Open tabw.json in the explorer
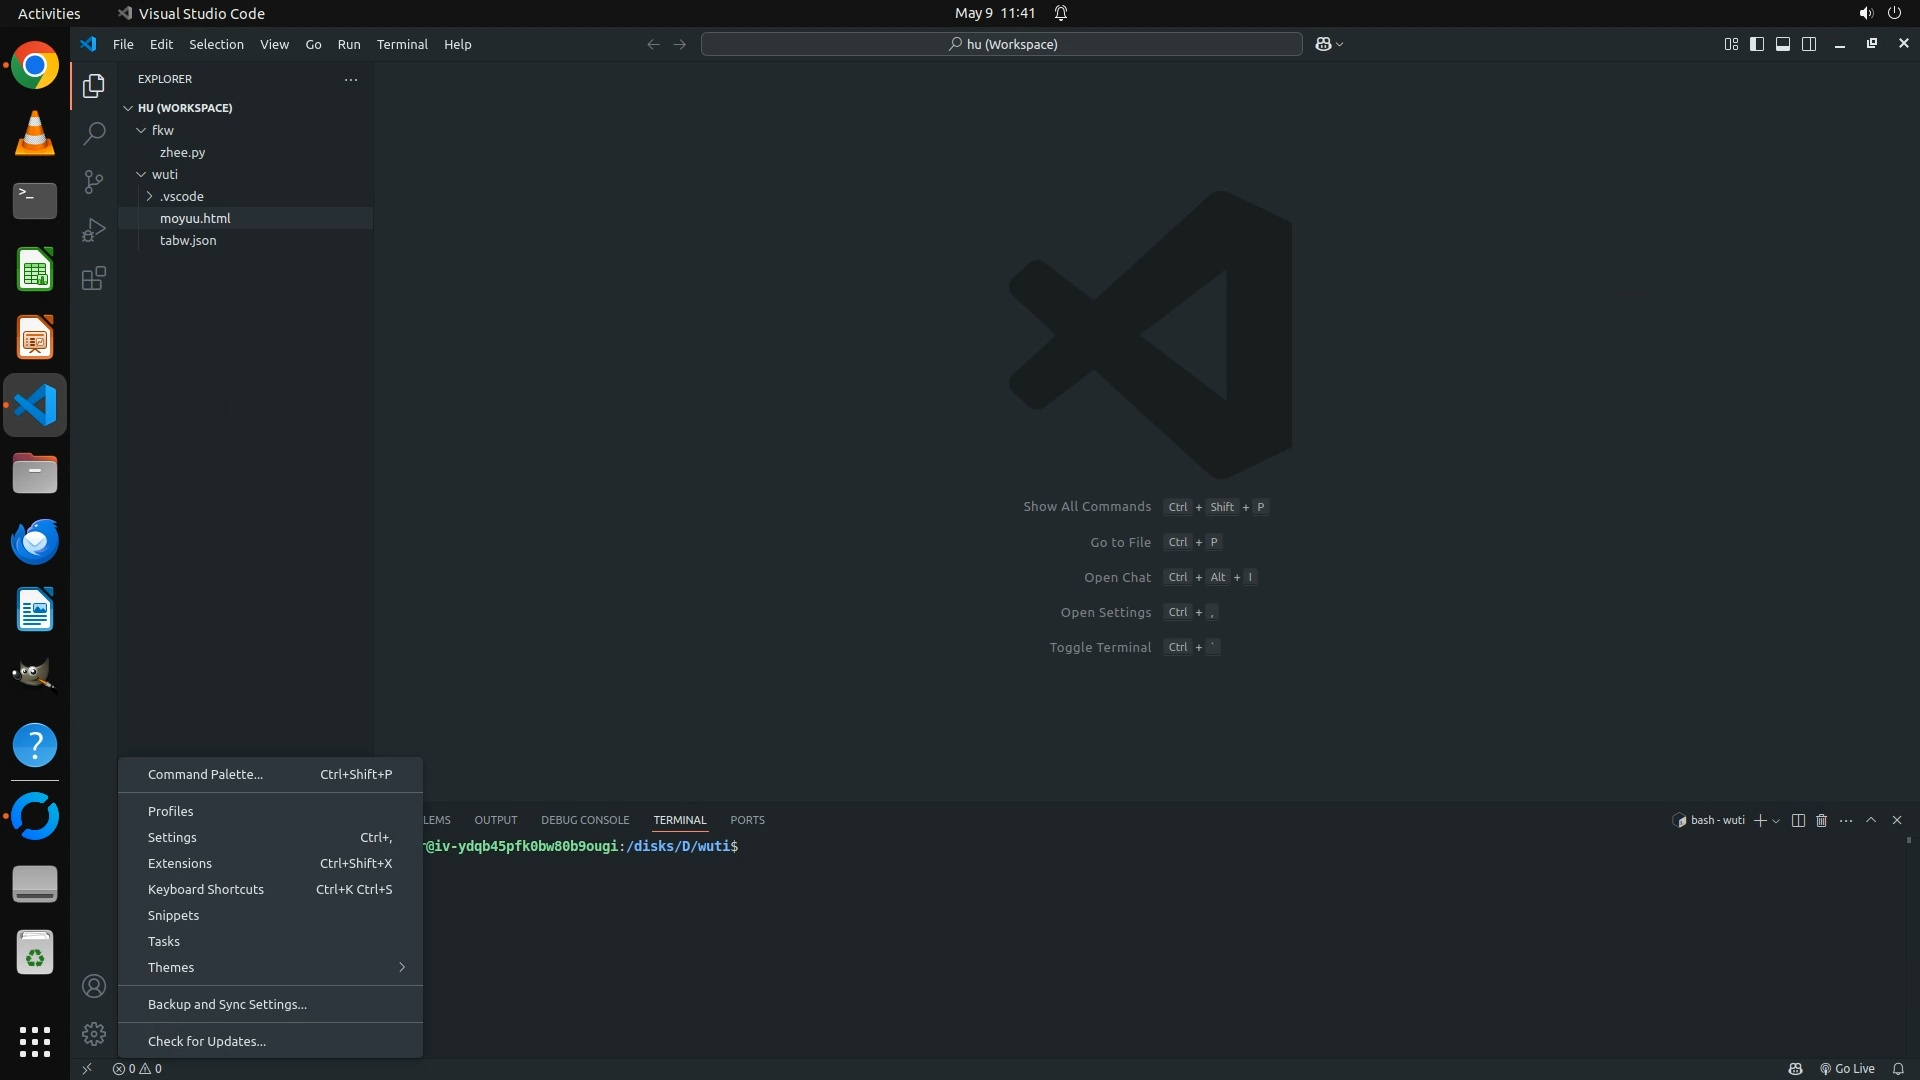Screen dimensions: 1920x1080 [x=188, y=240]
